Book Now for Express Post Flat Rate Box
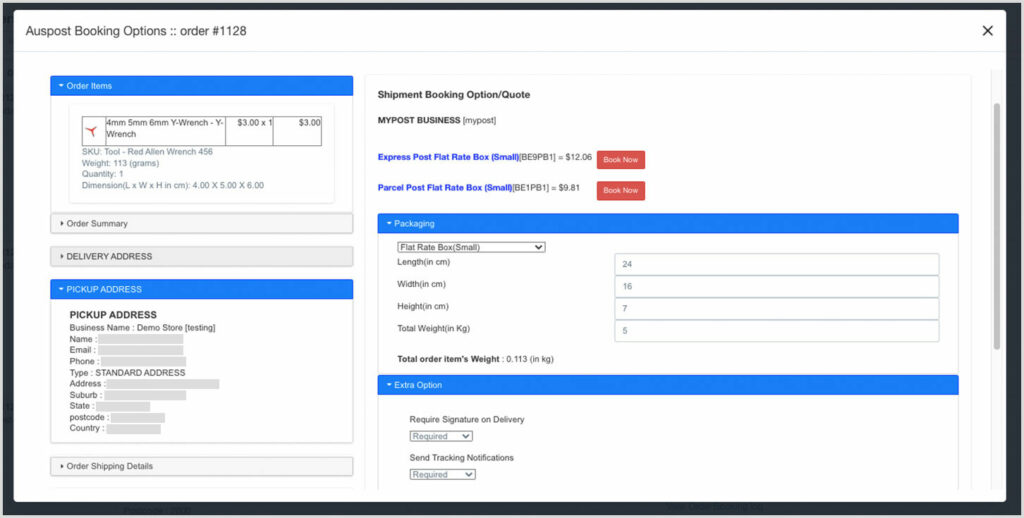This screenshot has height=518, width=1024. coord(620,160)
